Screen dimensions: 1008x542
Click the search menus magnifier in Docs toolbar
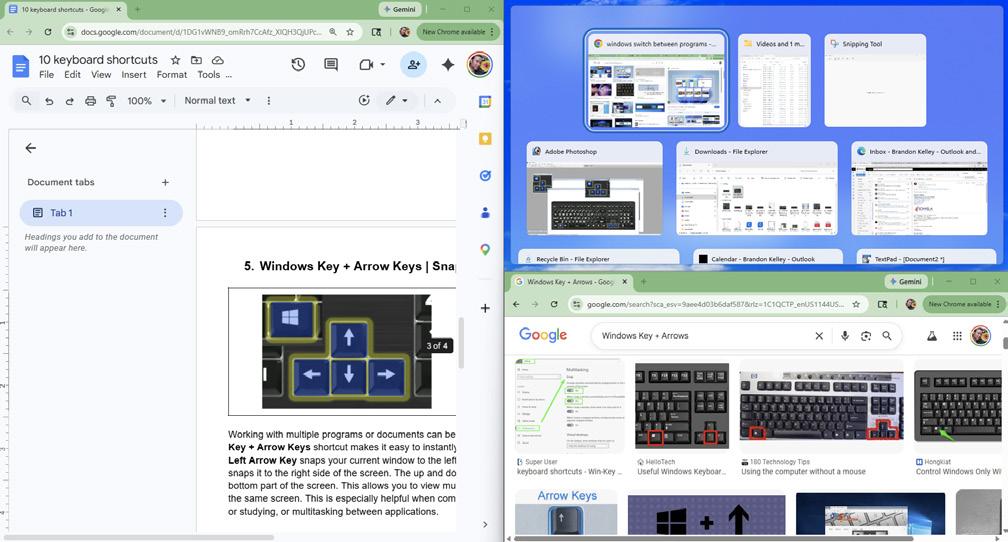pos(26,100)
